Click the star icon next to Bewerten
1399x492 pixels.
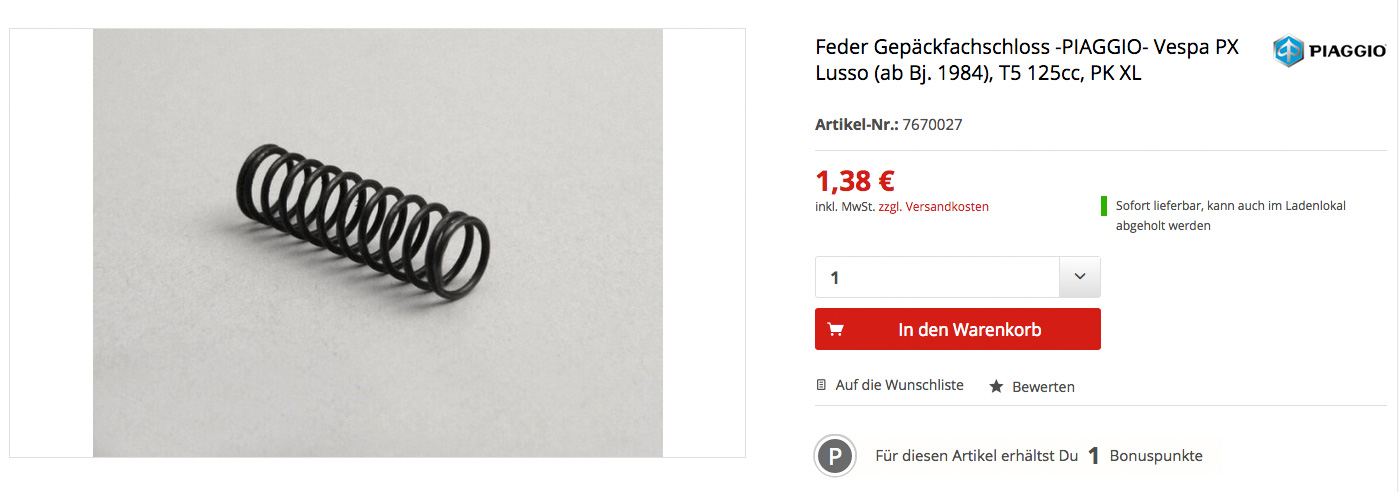(996, 386)
